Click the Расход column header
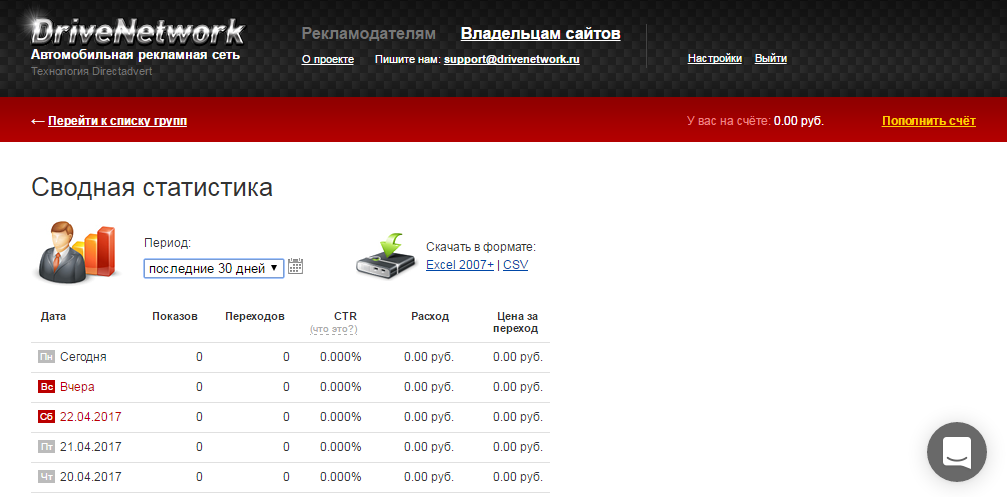Image resolution: width=1007 pixels, height=497 pixels. pyautogui.click(x=430, y=317)
